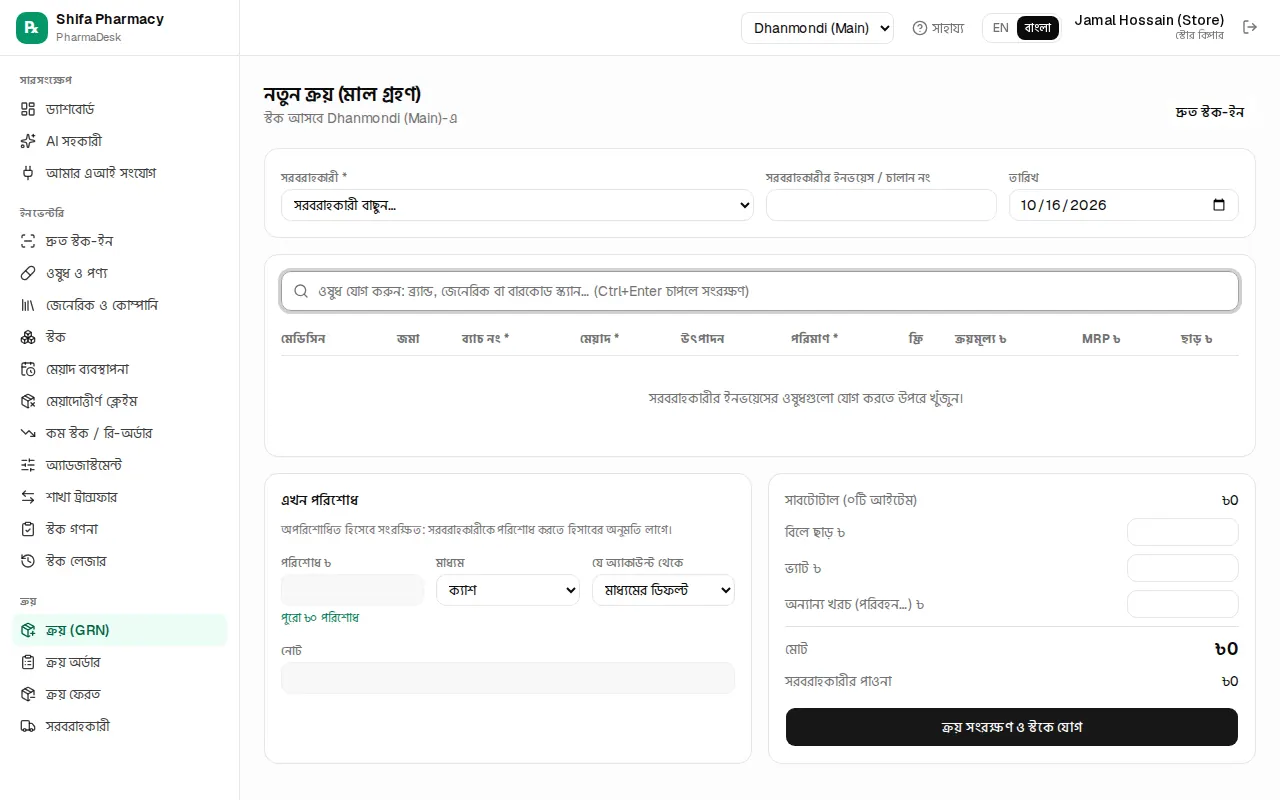1280x800 pixels.
Task: Focus the medicine search field
Action: click(760, 291)
